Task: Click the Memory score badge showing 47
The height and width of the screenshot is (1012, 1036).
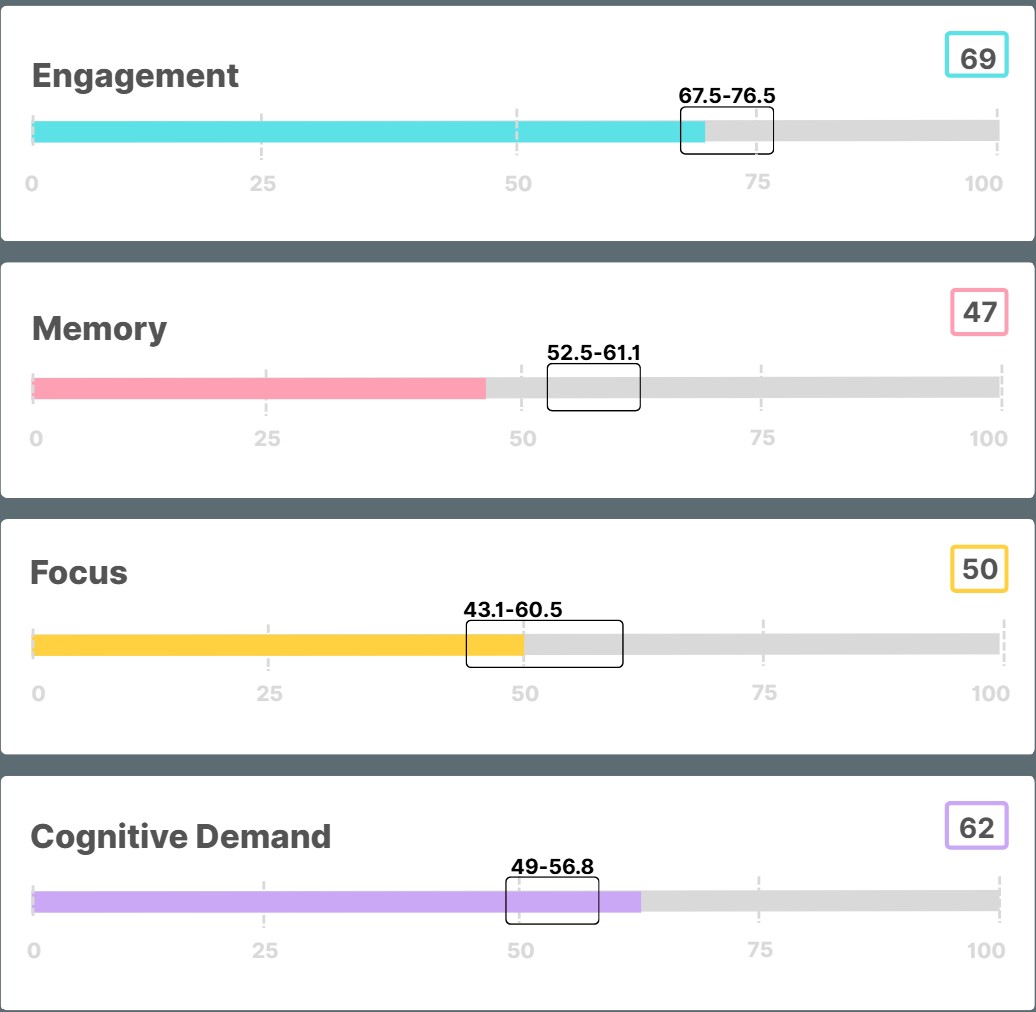Action: point(979,312)
